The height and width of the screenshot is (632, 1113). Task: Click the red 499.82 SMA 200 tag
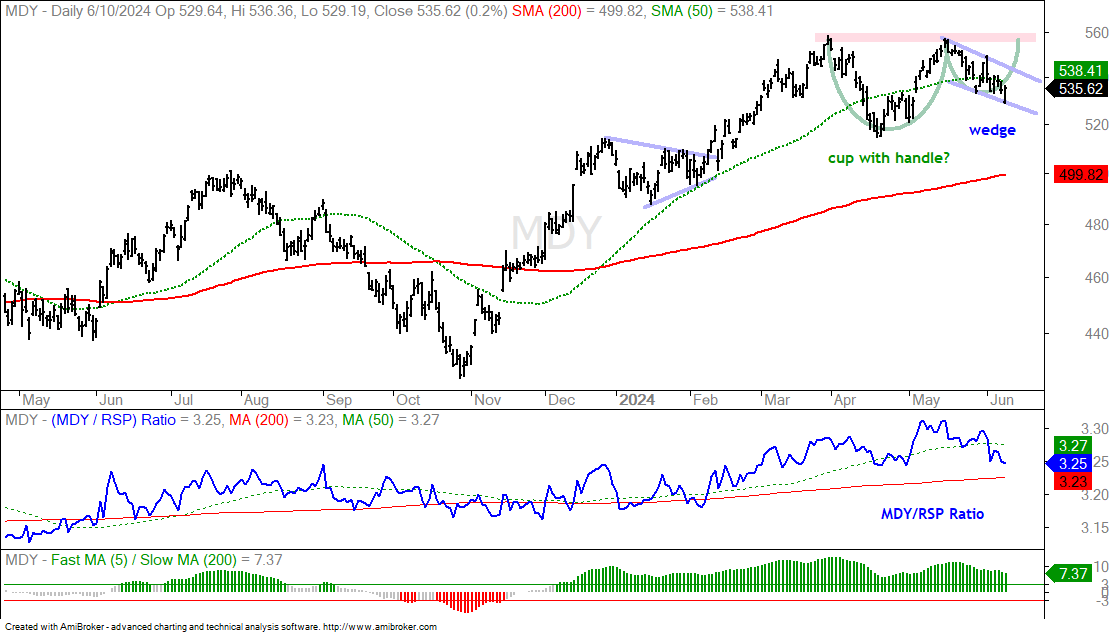[1080, 174]
